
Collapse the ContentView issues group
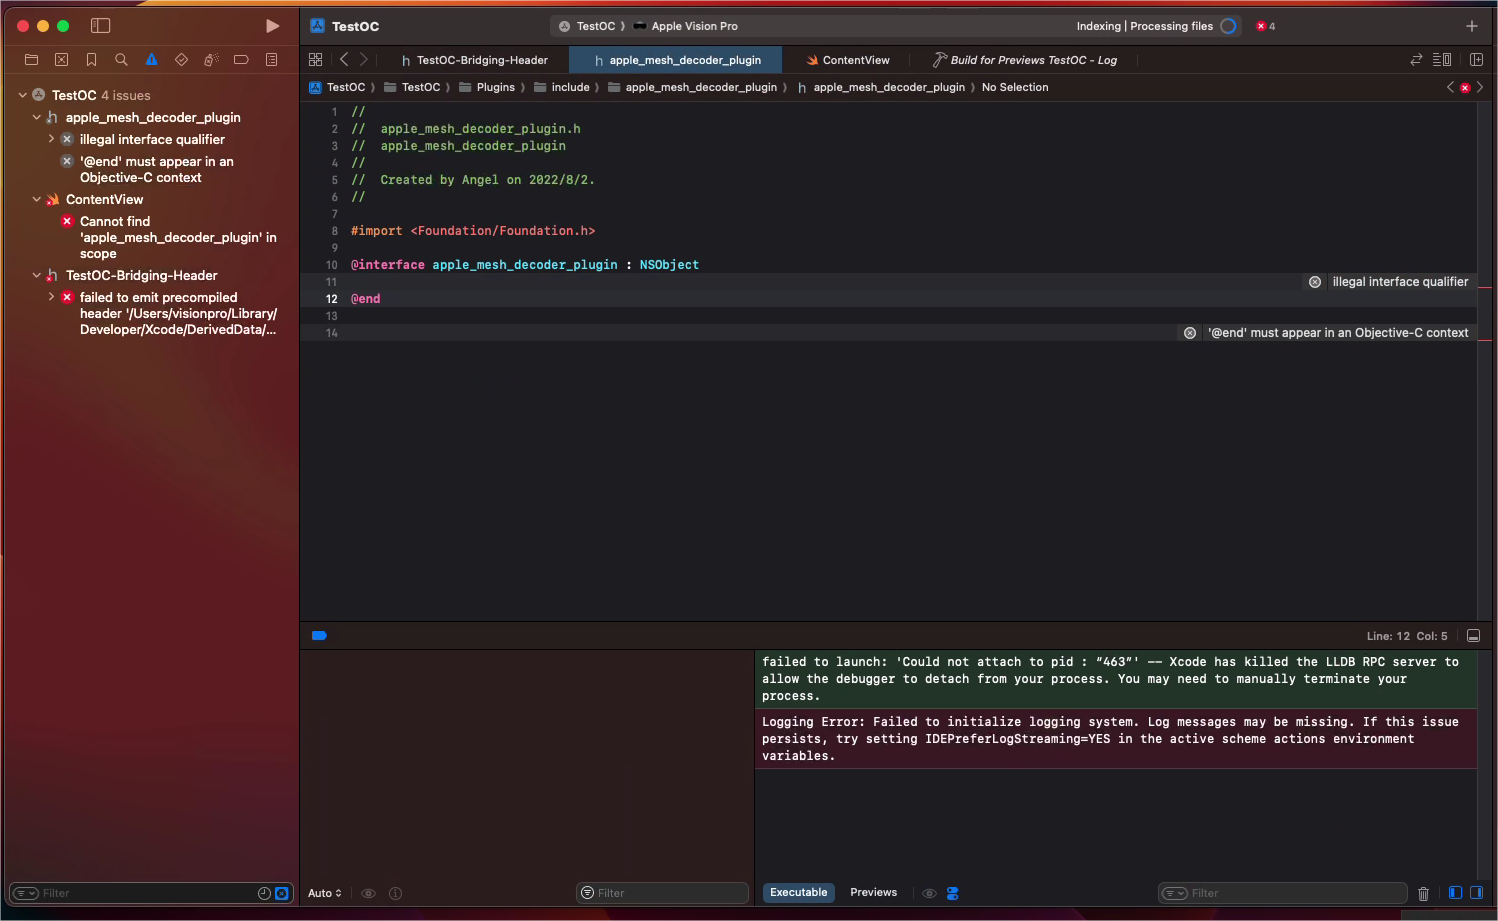pyautogui.click(x=37, y=199)
